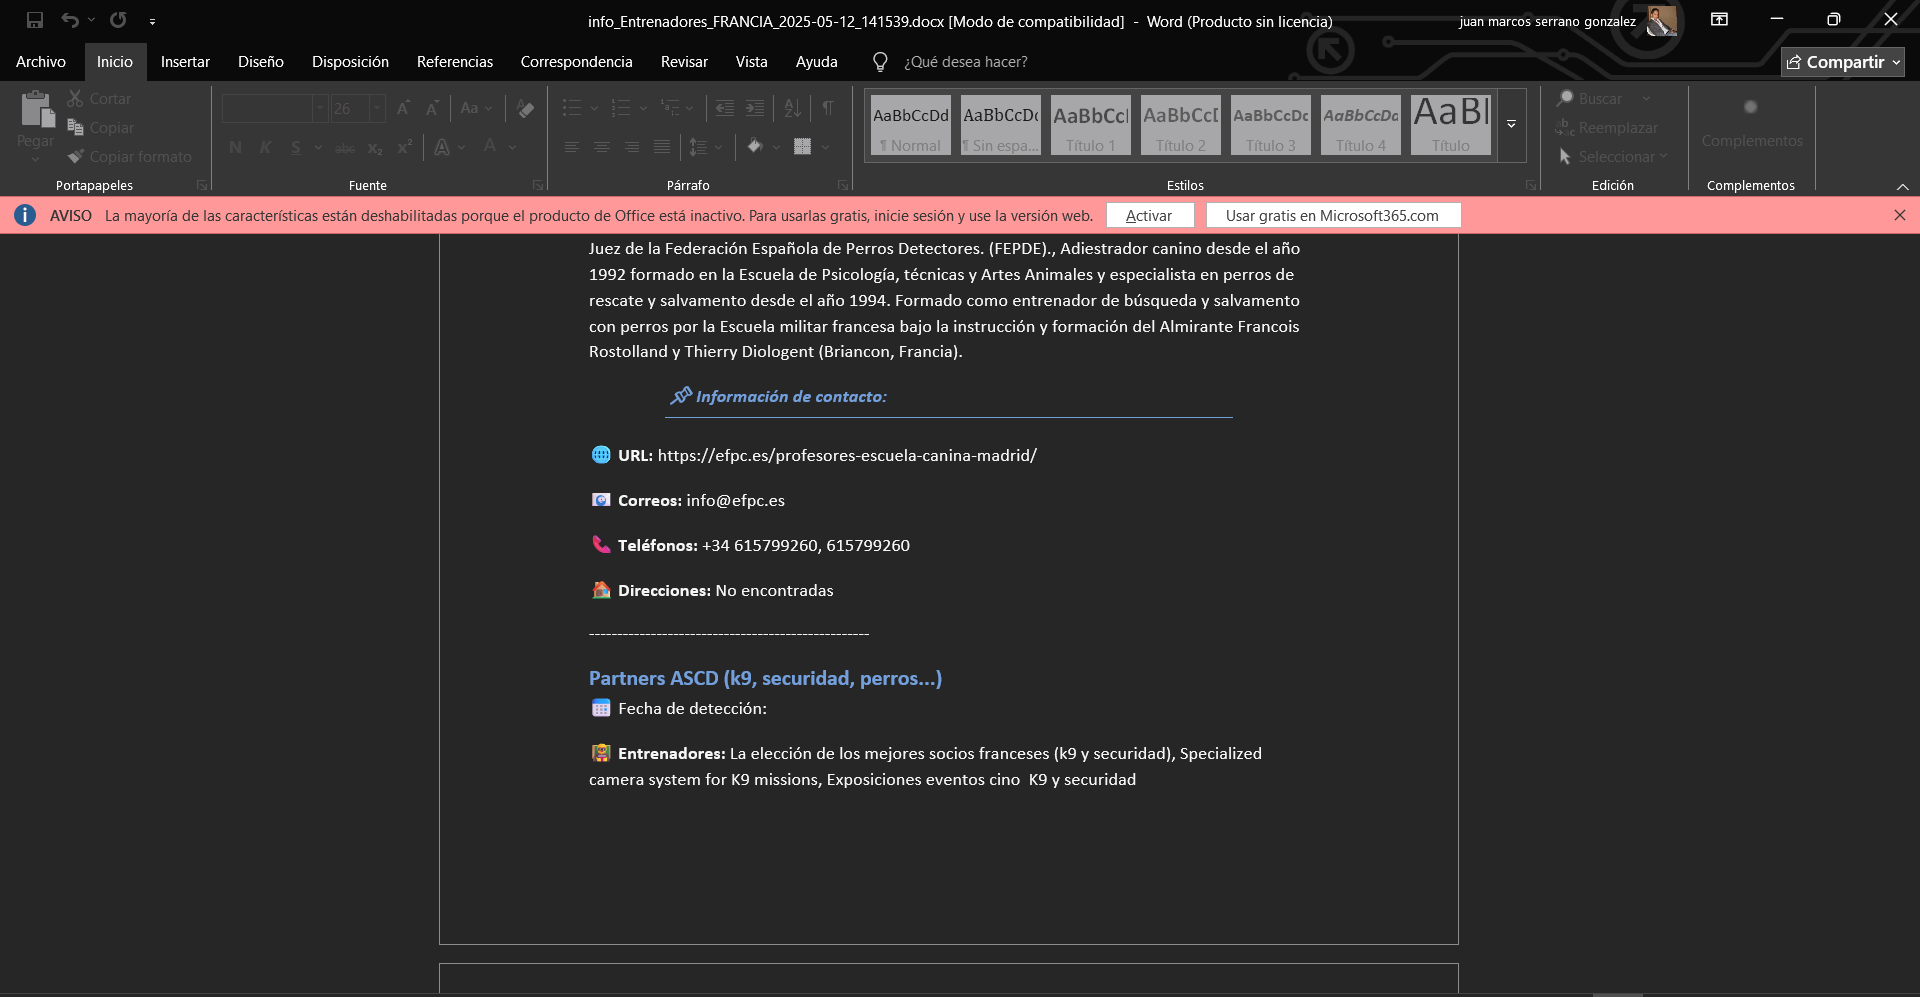Open the font size dropdown
This screenshot has height=997, width=1920.
tap(377, 108)
